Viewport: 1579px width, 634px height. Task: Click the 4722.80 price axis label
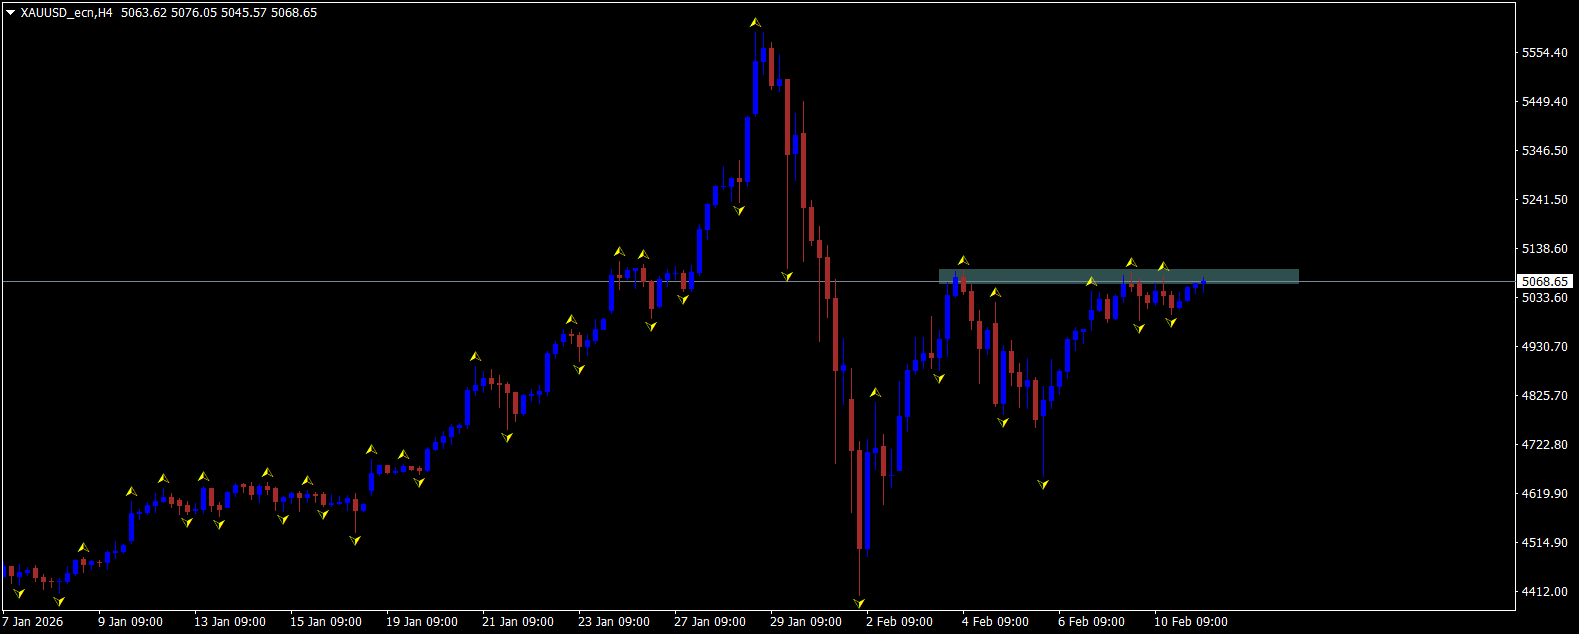click(1544, 445)
